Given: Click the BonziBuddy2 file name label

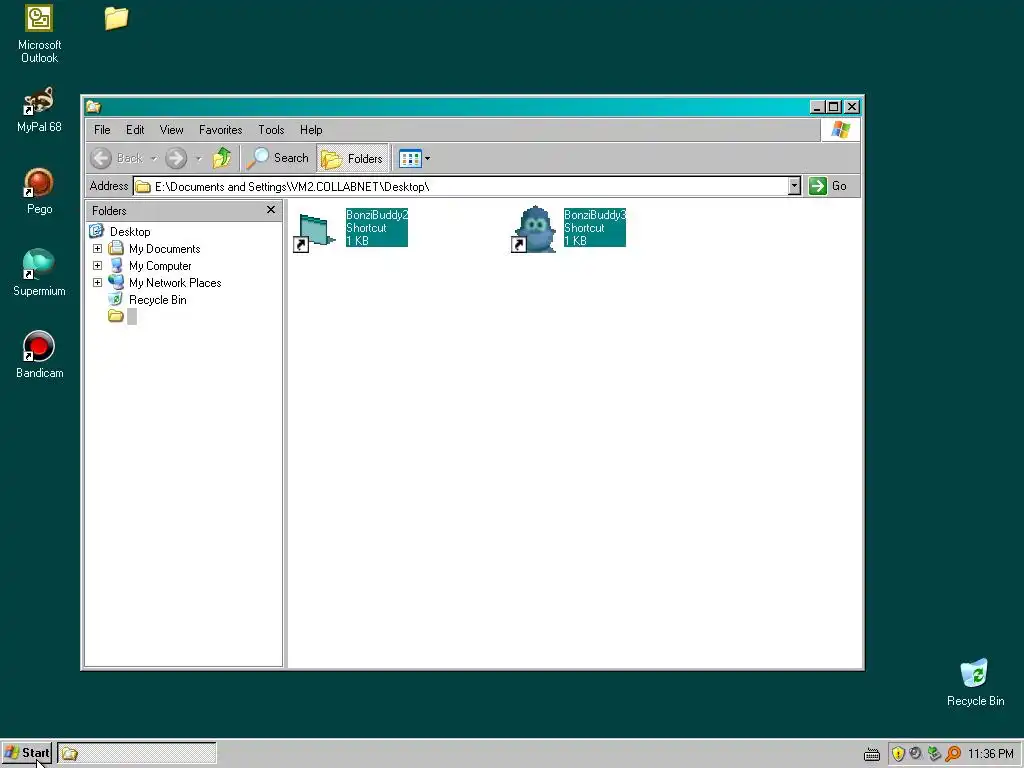Looking at the screenshot, I should (377, 215).
